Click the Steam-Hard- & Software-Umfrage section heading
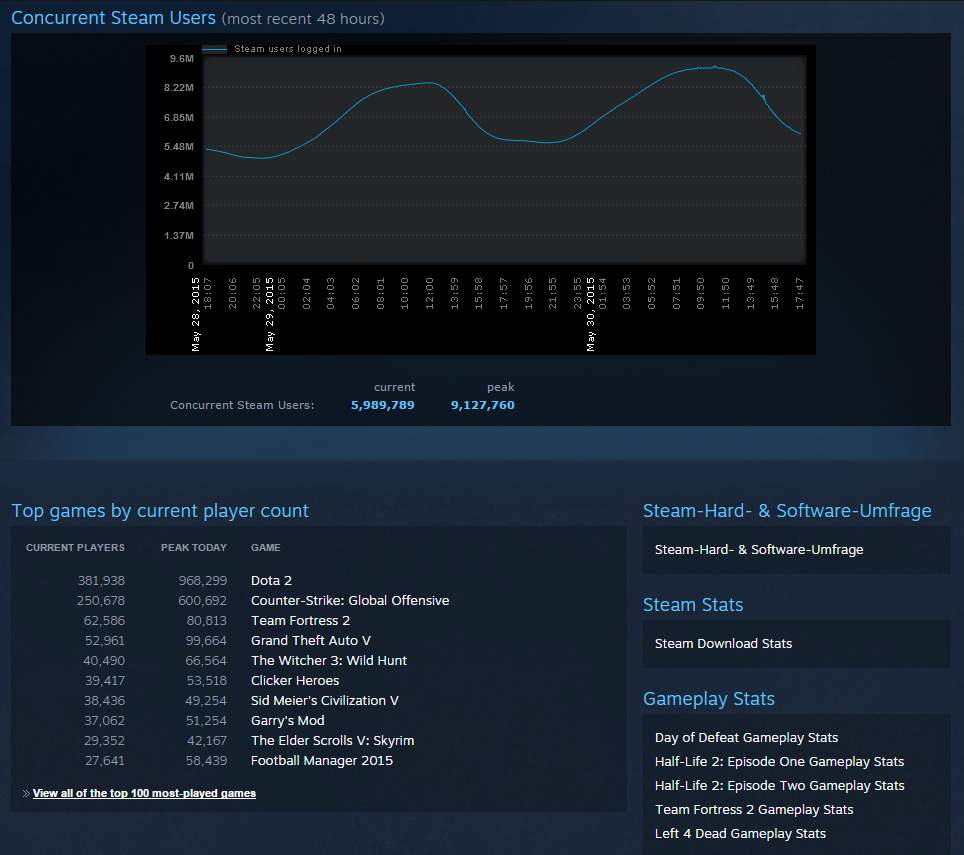 pyautogui.click(x=787, y=511)
